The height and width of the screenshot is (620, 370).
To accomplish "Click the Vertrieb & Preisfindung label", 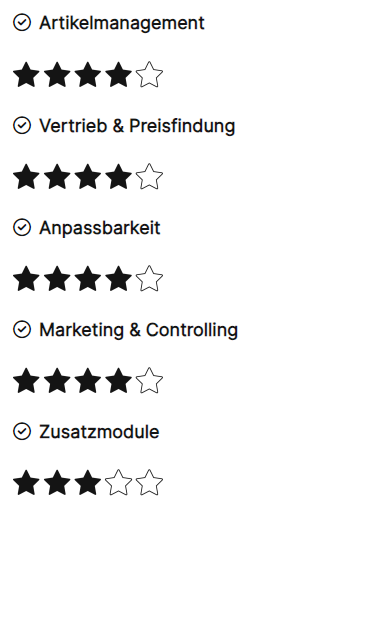I will pyautogui.click(x=137, y=126).
